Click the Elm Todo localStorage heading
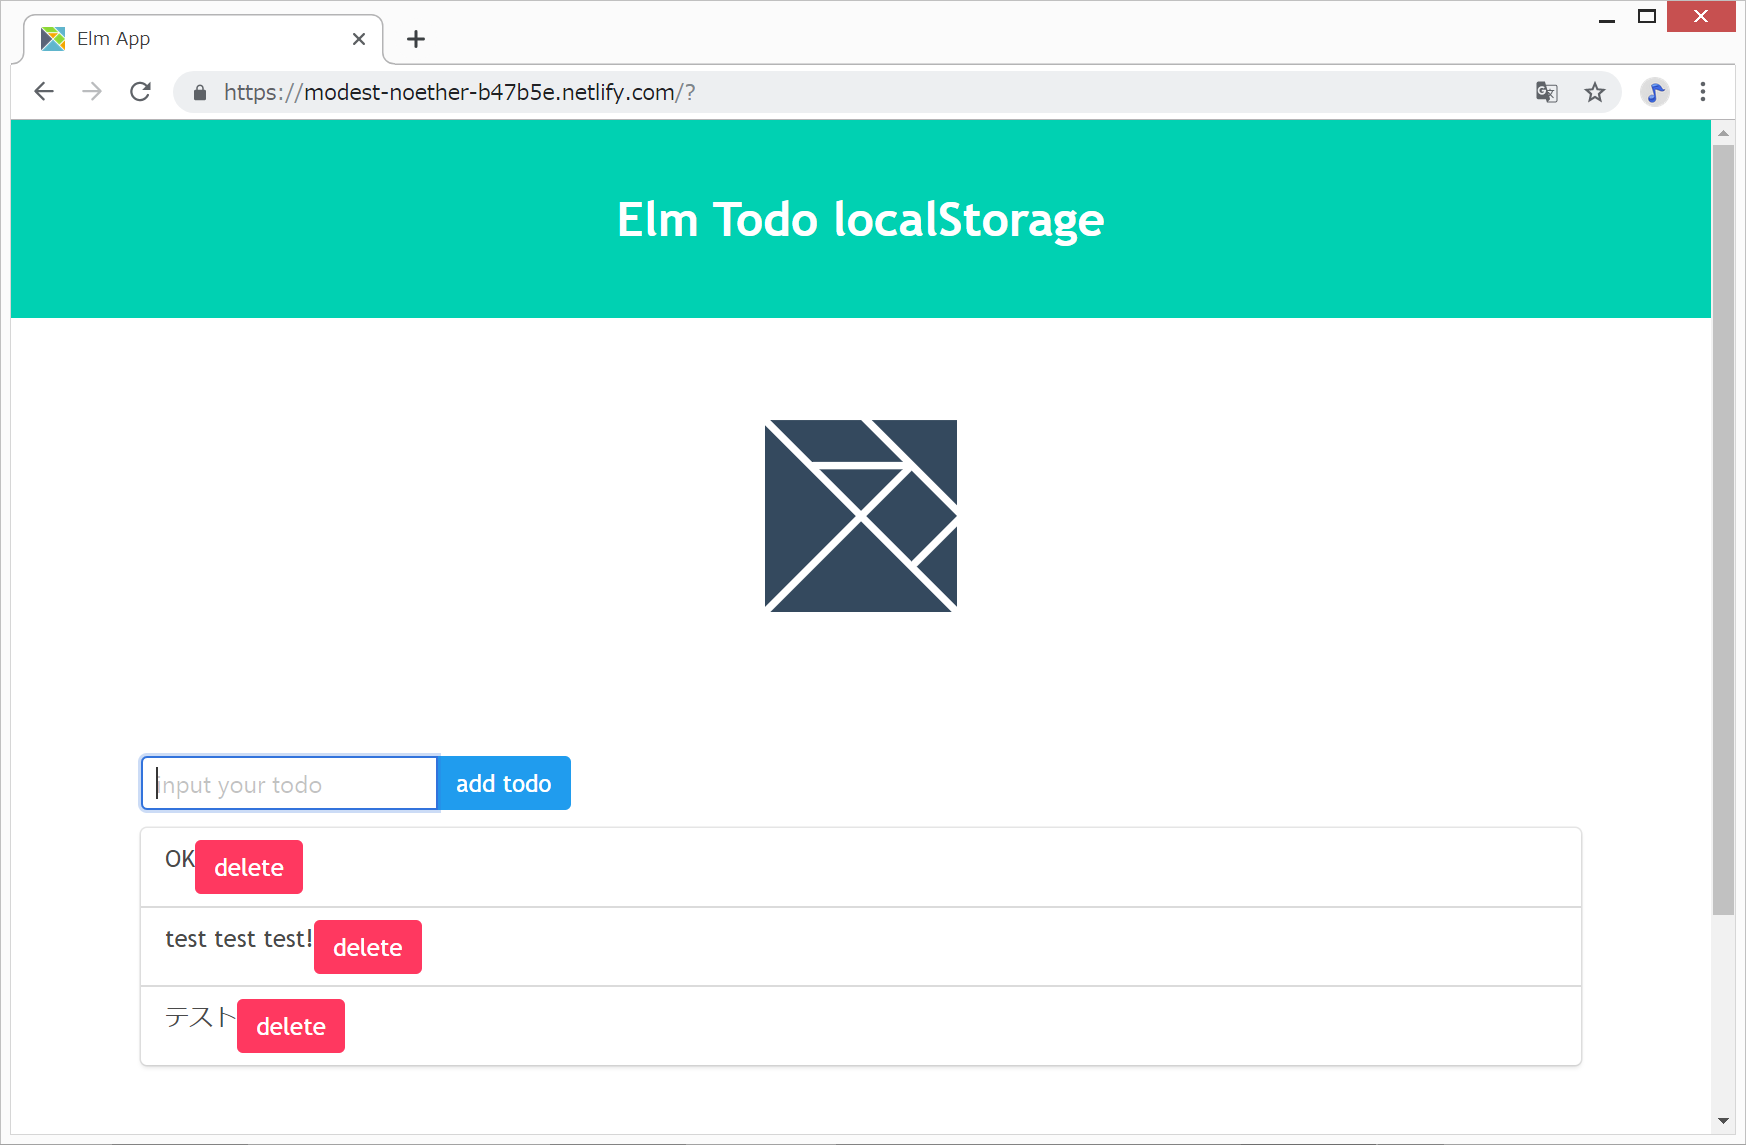The width and height of the screenshot is (1746, 1145). coord(860,220)
